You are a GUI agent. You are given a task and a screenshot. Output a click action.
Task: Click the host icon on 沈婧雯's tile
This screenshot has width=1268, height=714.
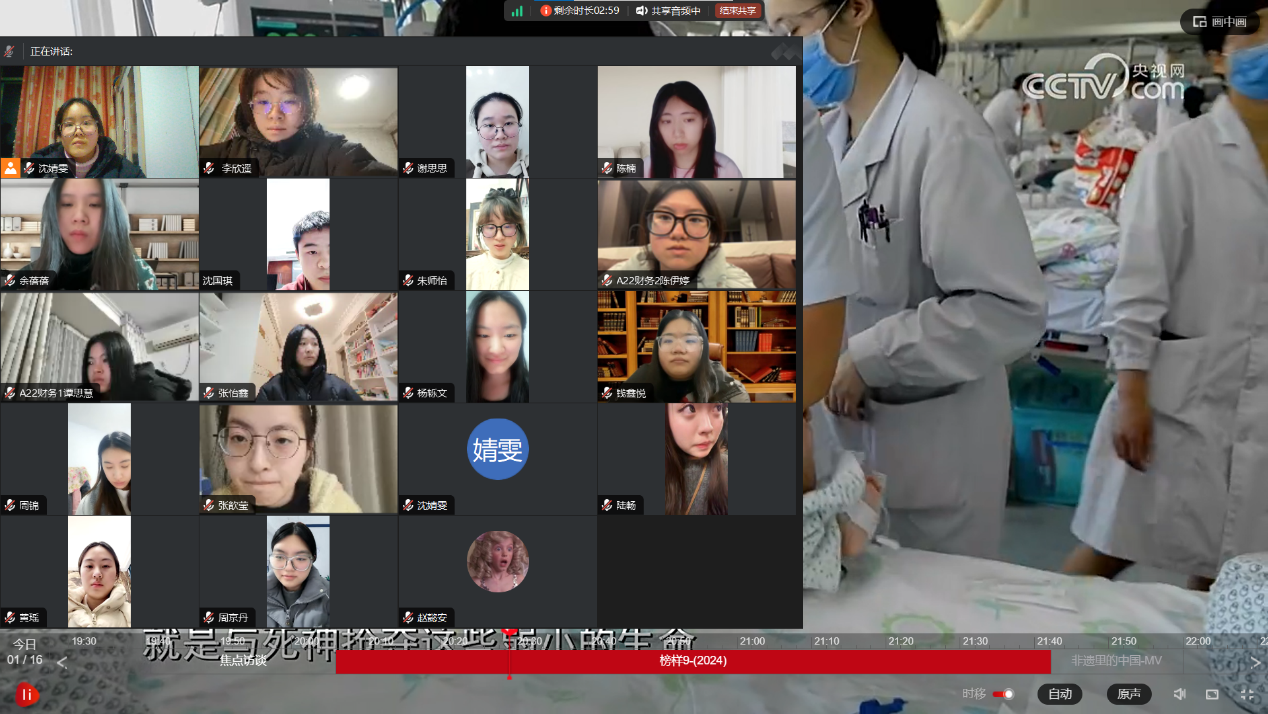tap(11, 168)
